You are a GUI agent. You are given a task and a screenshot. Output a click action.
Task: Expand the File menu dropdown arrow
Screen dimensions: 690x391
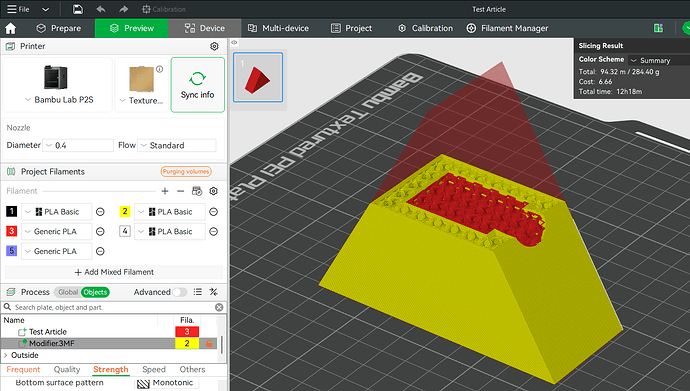pyautogui.click(x=45, y=9)
